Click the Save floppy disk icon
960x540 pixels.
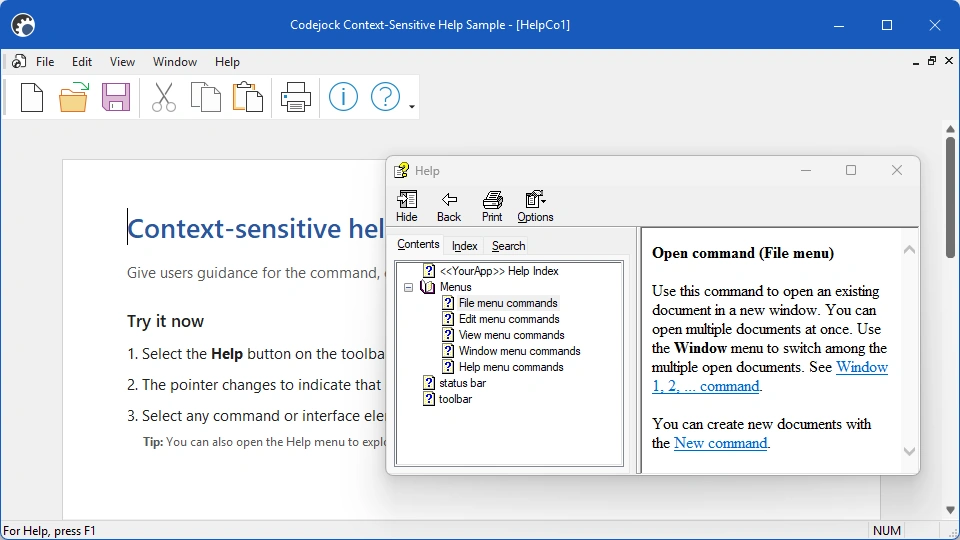tap(116, 97)
